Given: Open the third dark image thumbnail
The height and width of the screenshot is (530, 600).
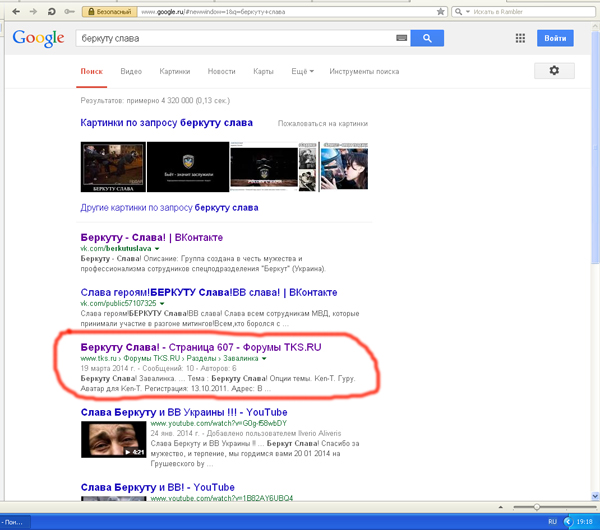Looking at the screenshot, I should pos(264,167).
